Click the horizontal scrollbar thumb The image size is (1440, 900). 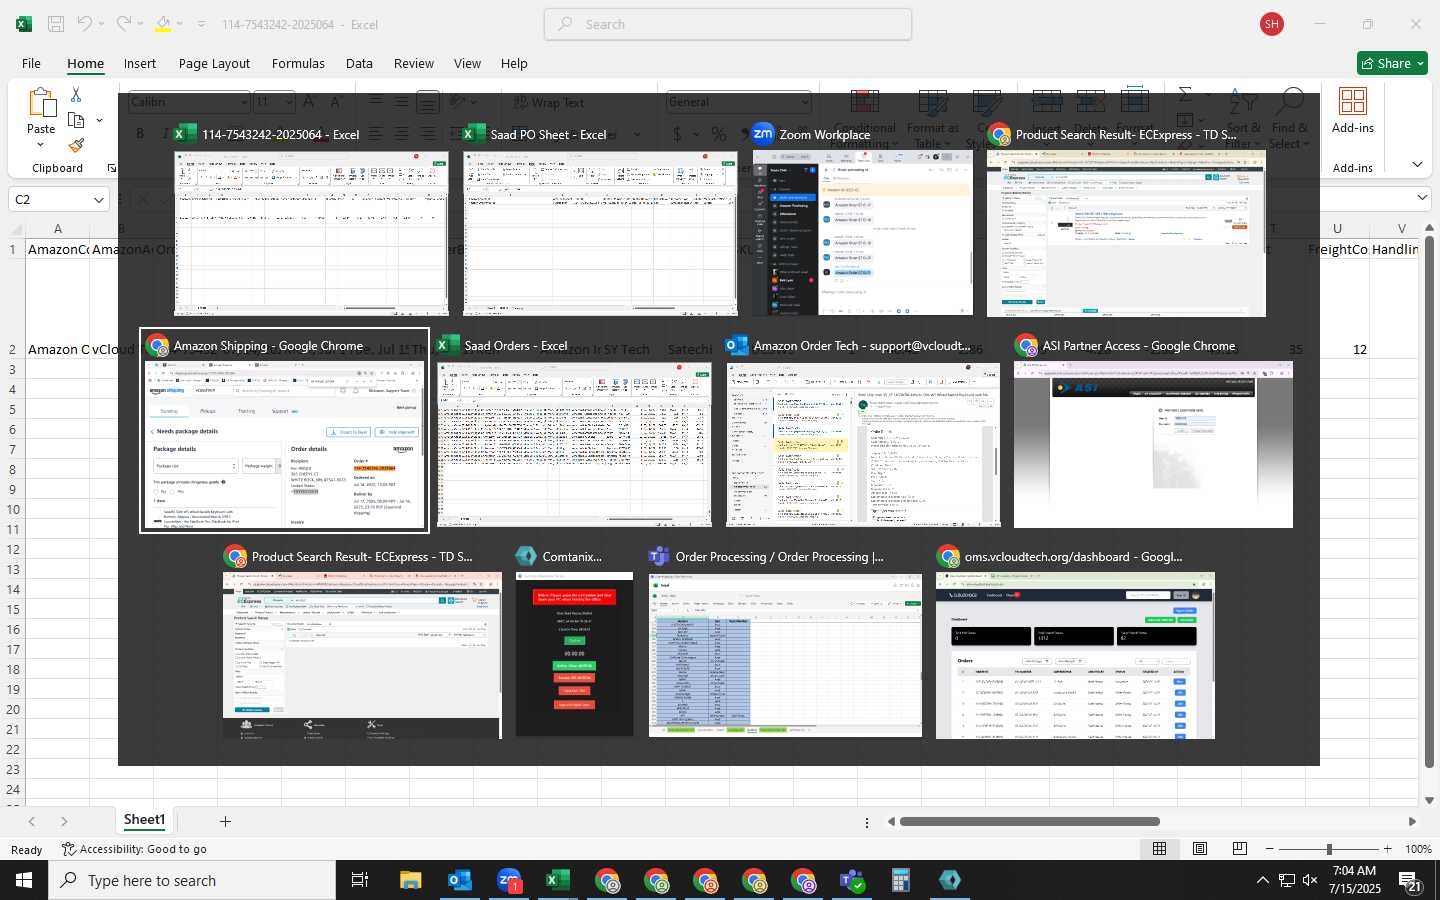pyautogui.click(x=1029, y=822)
